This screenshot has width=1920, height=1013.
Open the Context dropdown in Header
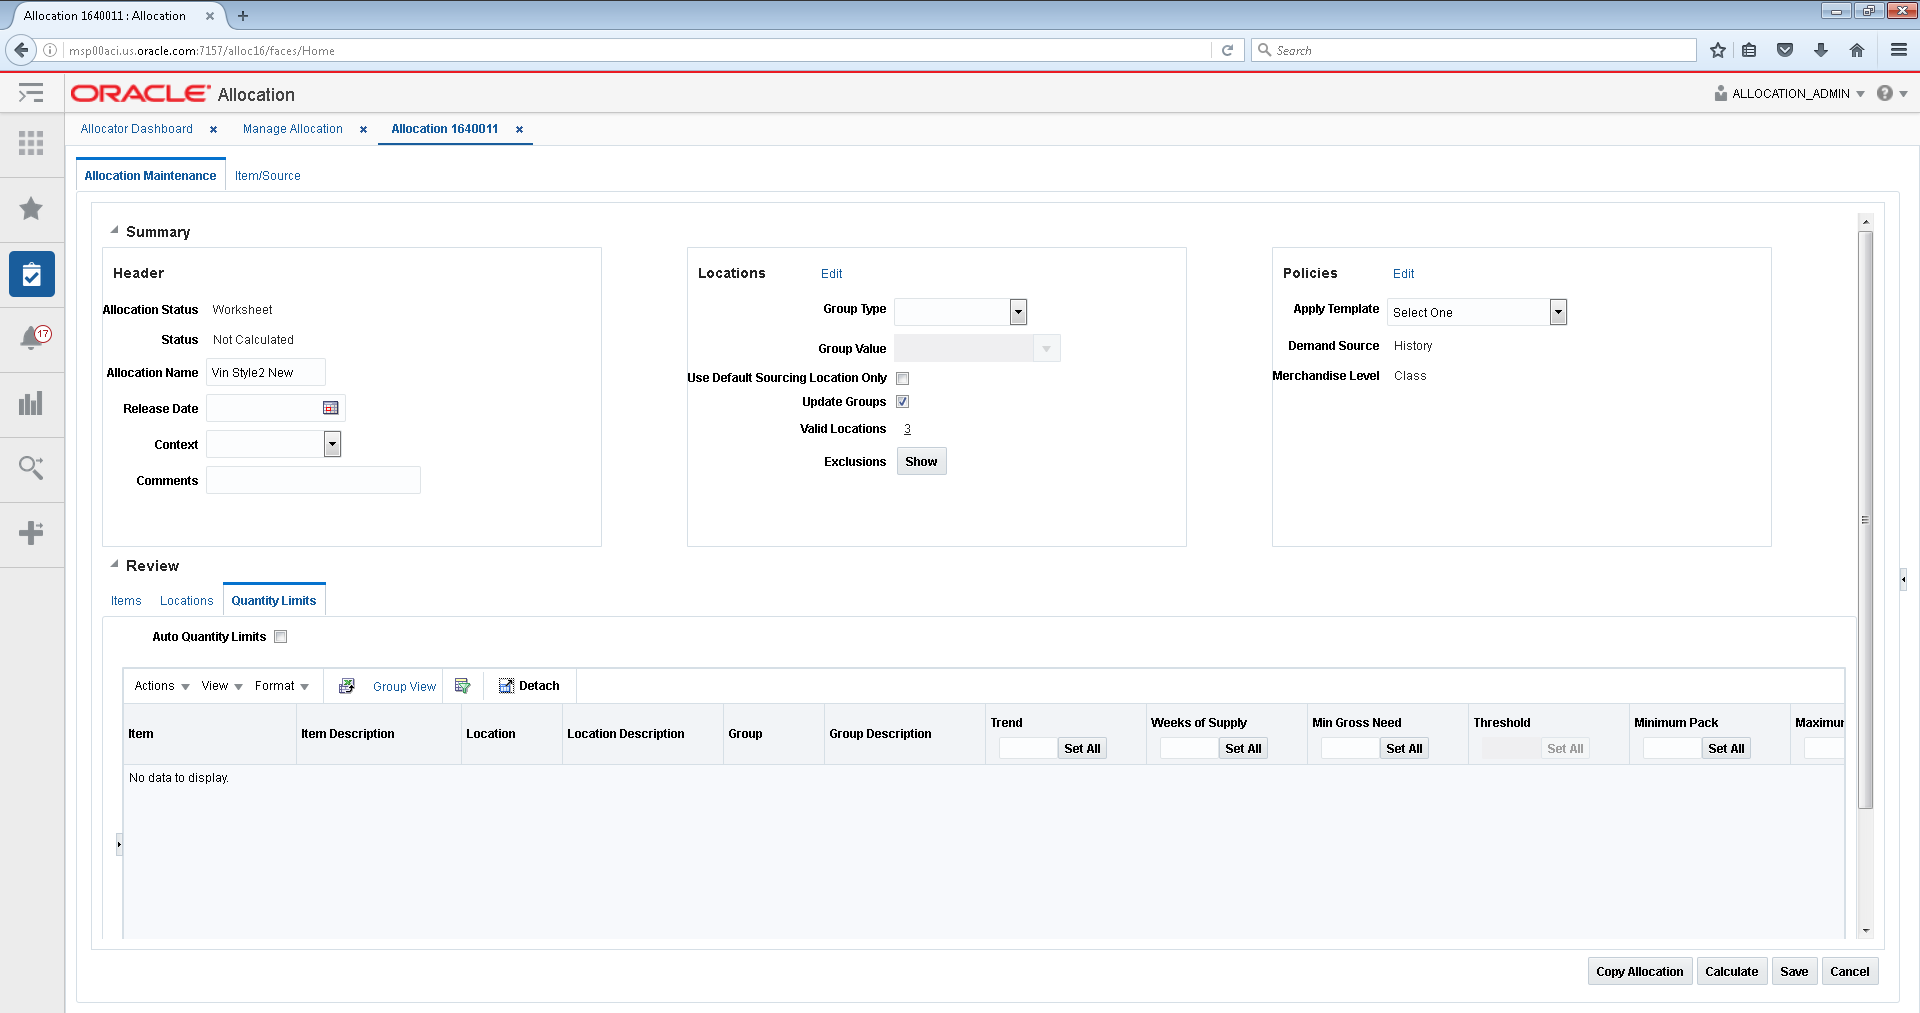pyautogui.click(x=332, y=444)
